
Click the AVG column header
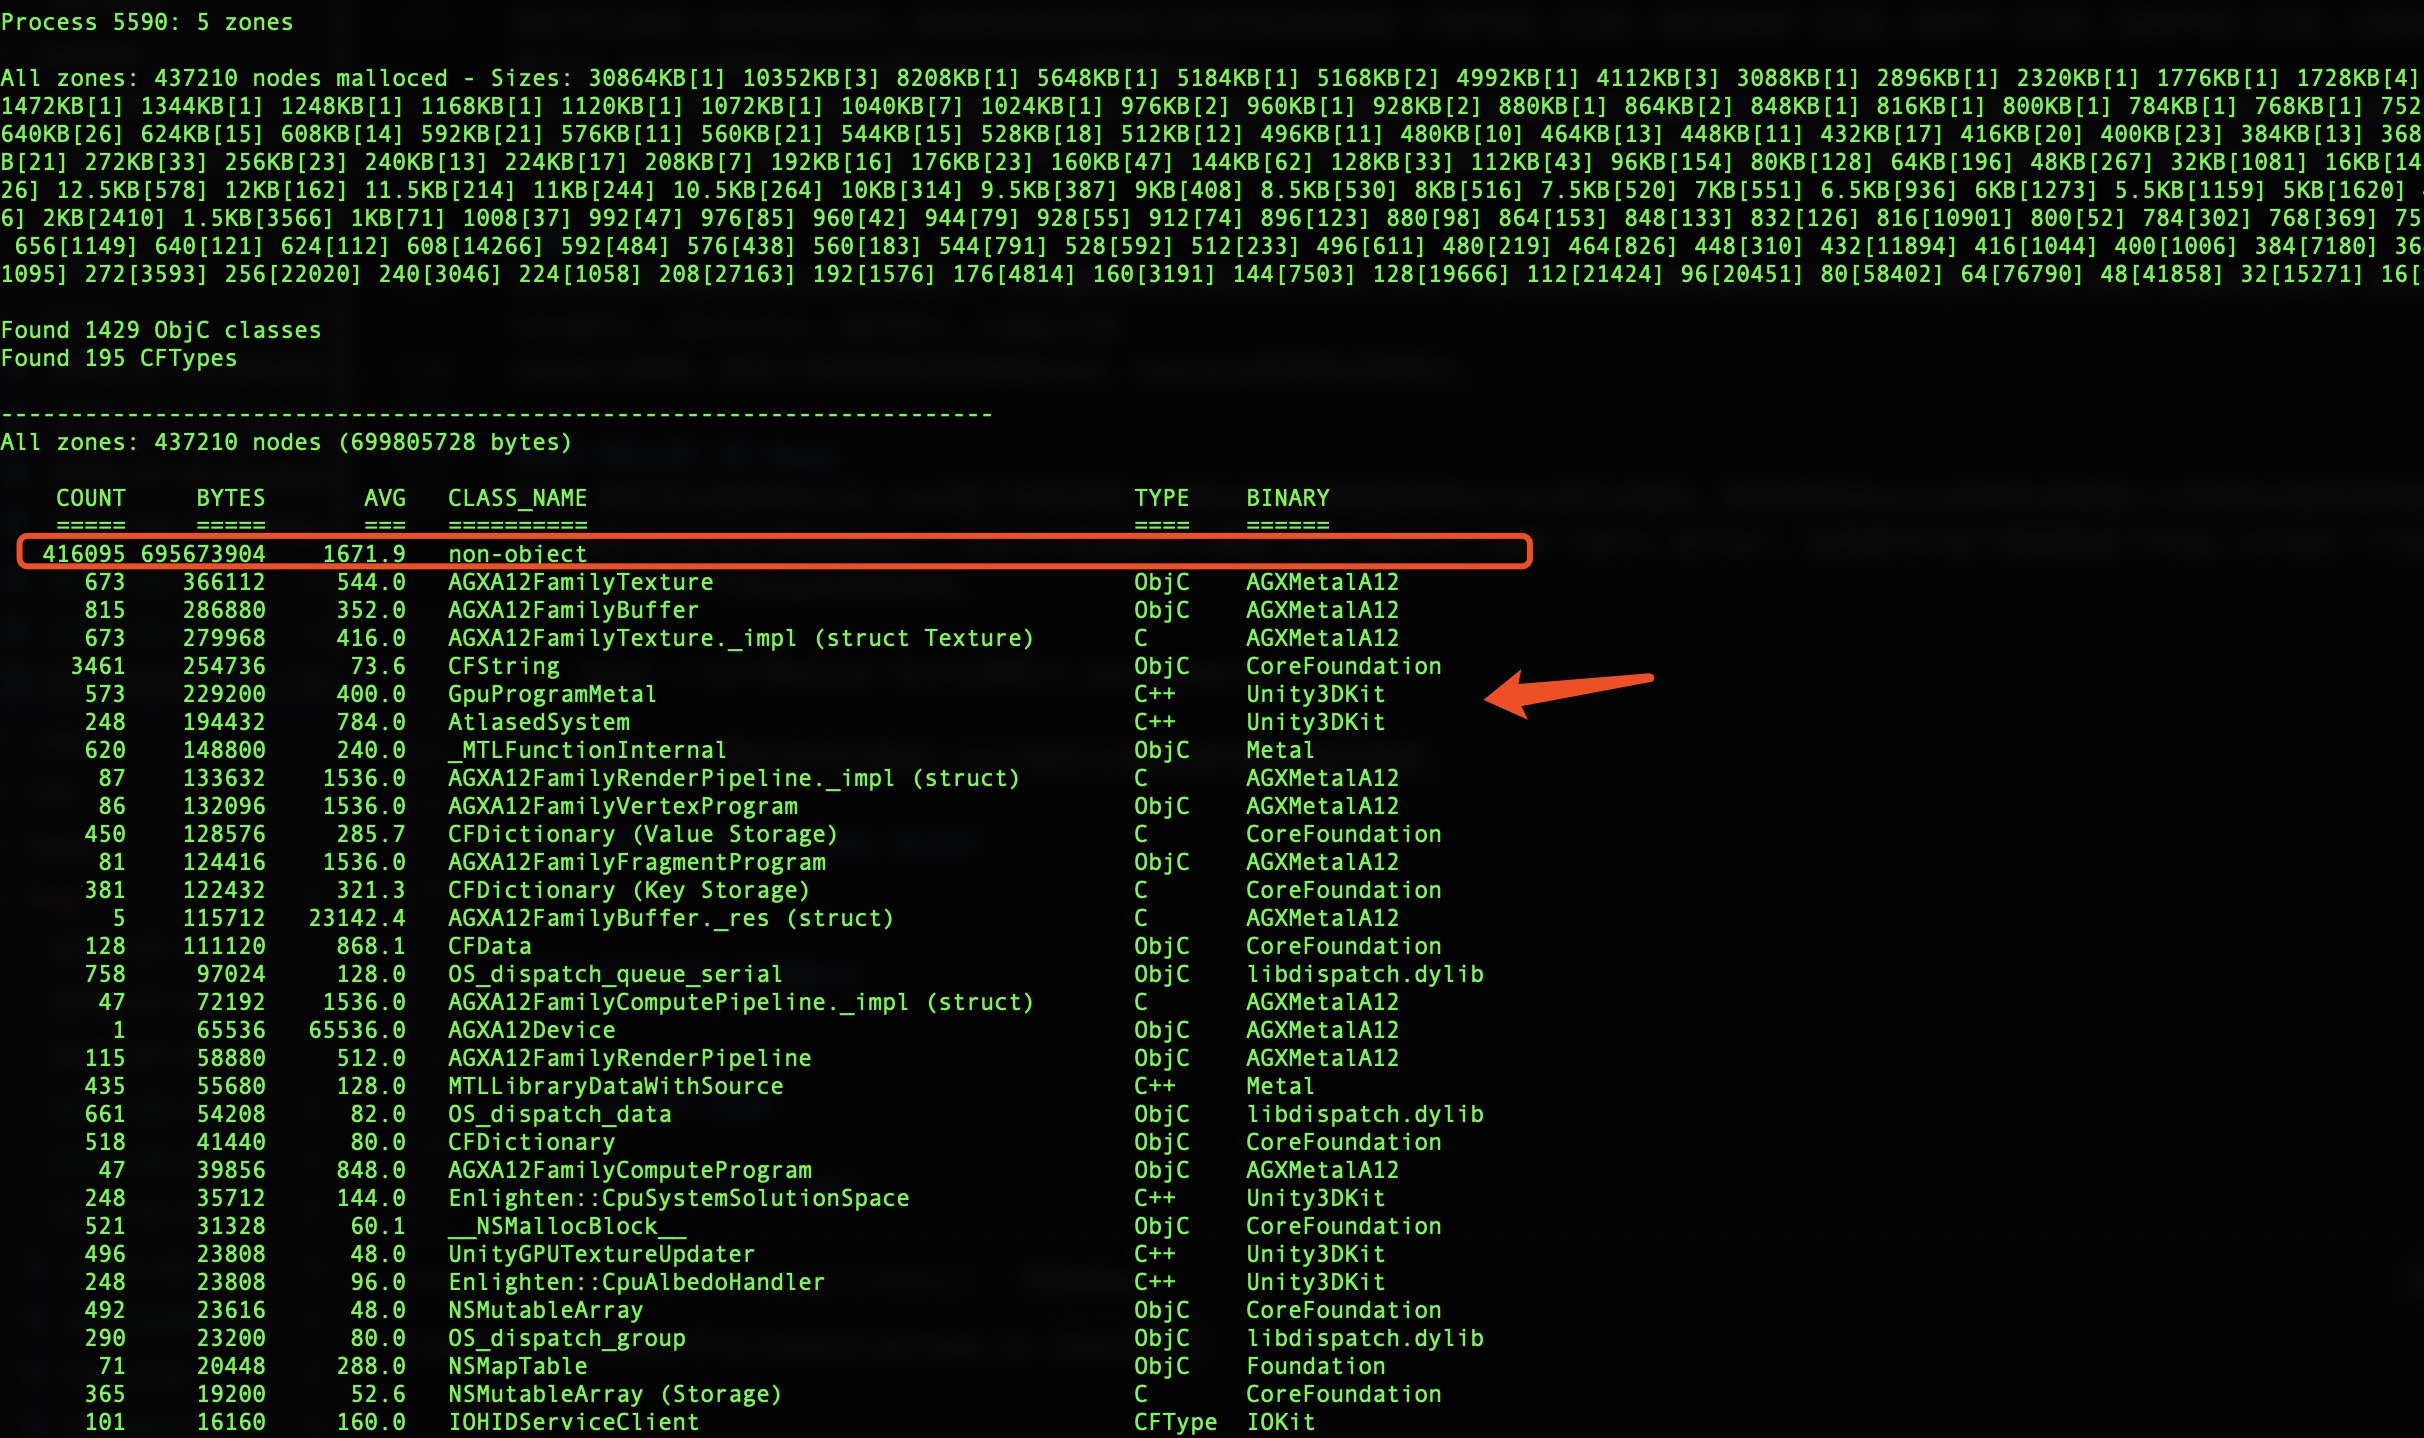[x=385, y=498]
